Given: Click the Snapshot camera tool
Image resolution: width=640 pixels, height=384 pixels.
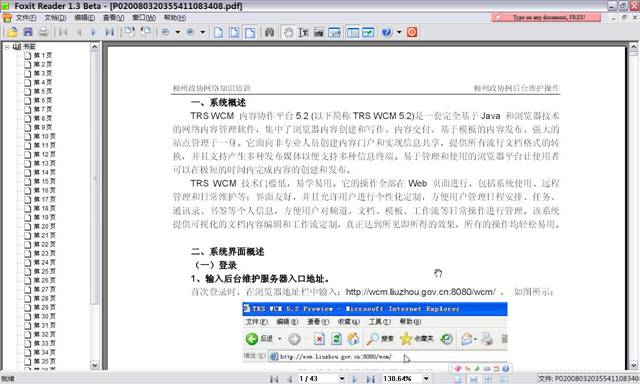Looking at the screenshot, I should [x=318, y=32].
